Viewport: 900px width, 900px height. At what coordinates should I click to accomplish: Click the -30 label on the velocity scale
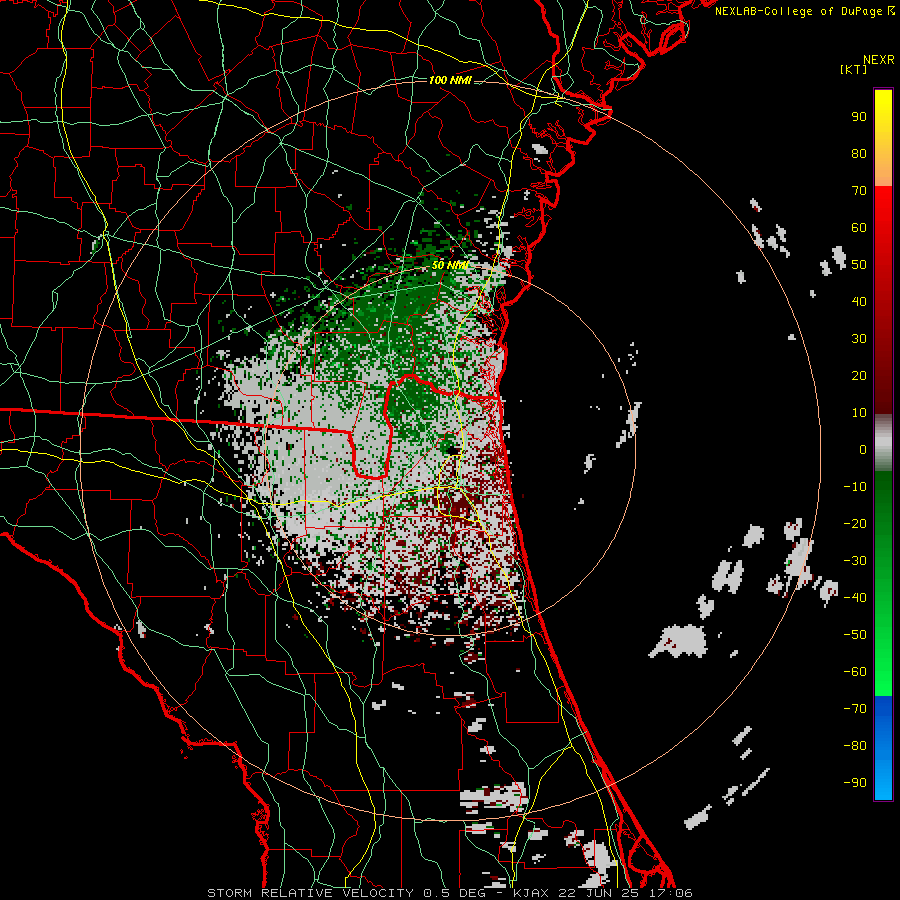click(x=855, y=561)
